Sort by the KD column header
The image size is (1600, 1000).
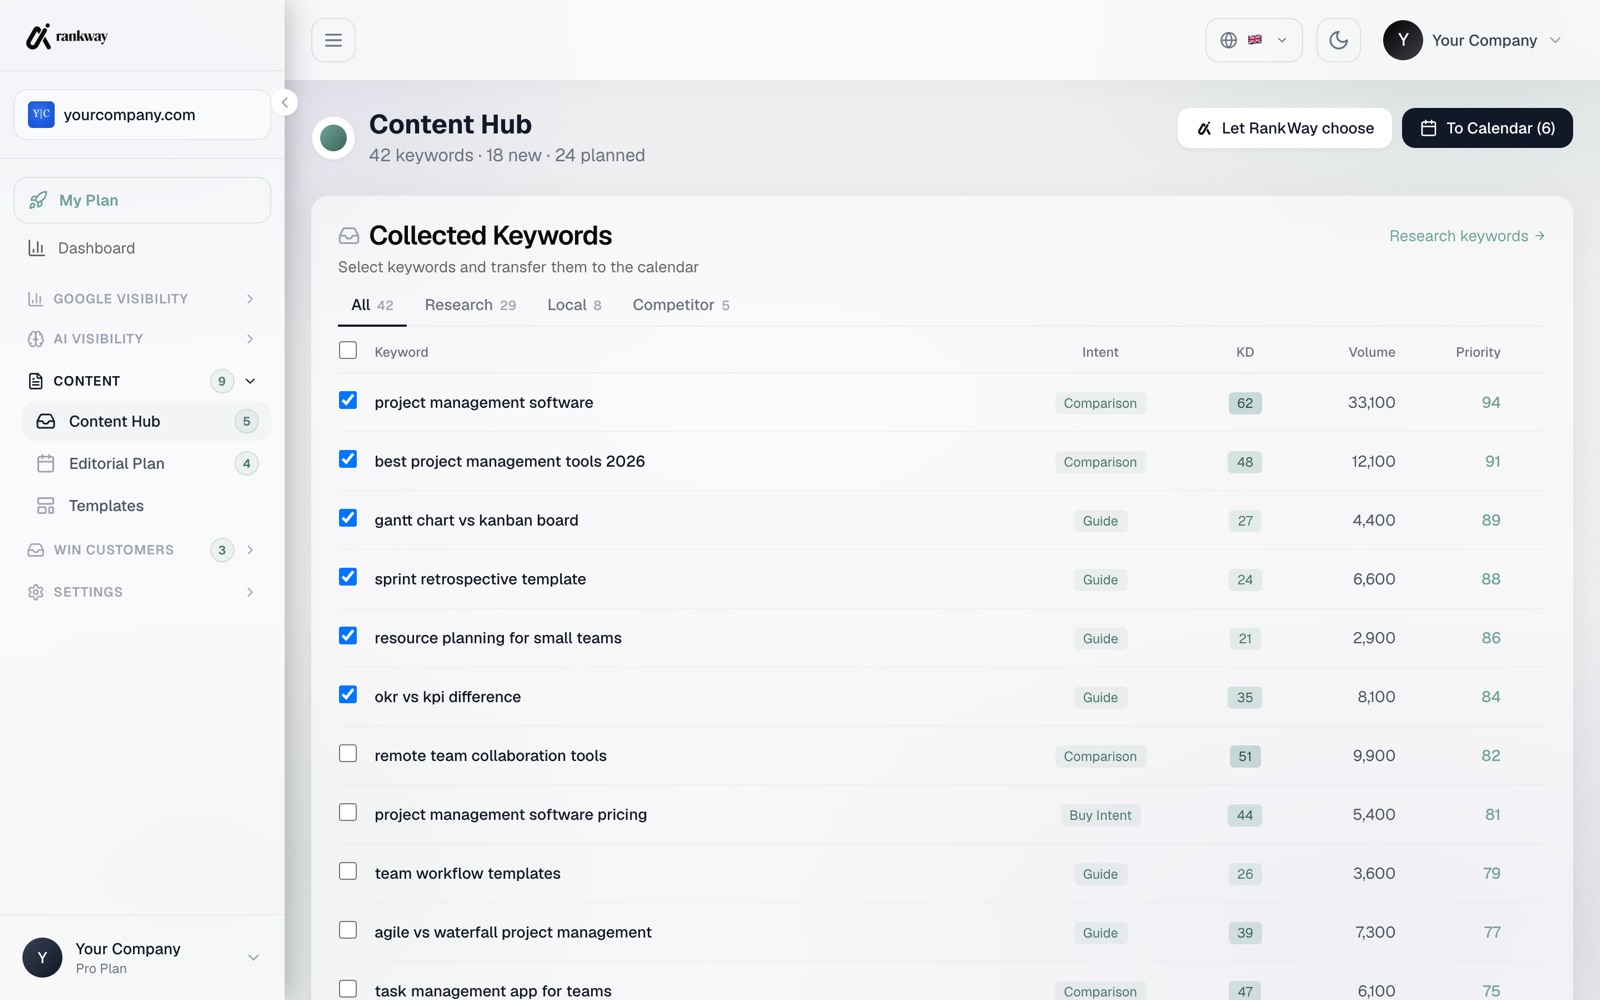pyautogui.click(x=1245, y=352)
